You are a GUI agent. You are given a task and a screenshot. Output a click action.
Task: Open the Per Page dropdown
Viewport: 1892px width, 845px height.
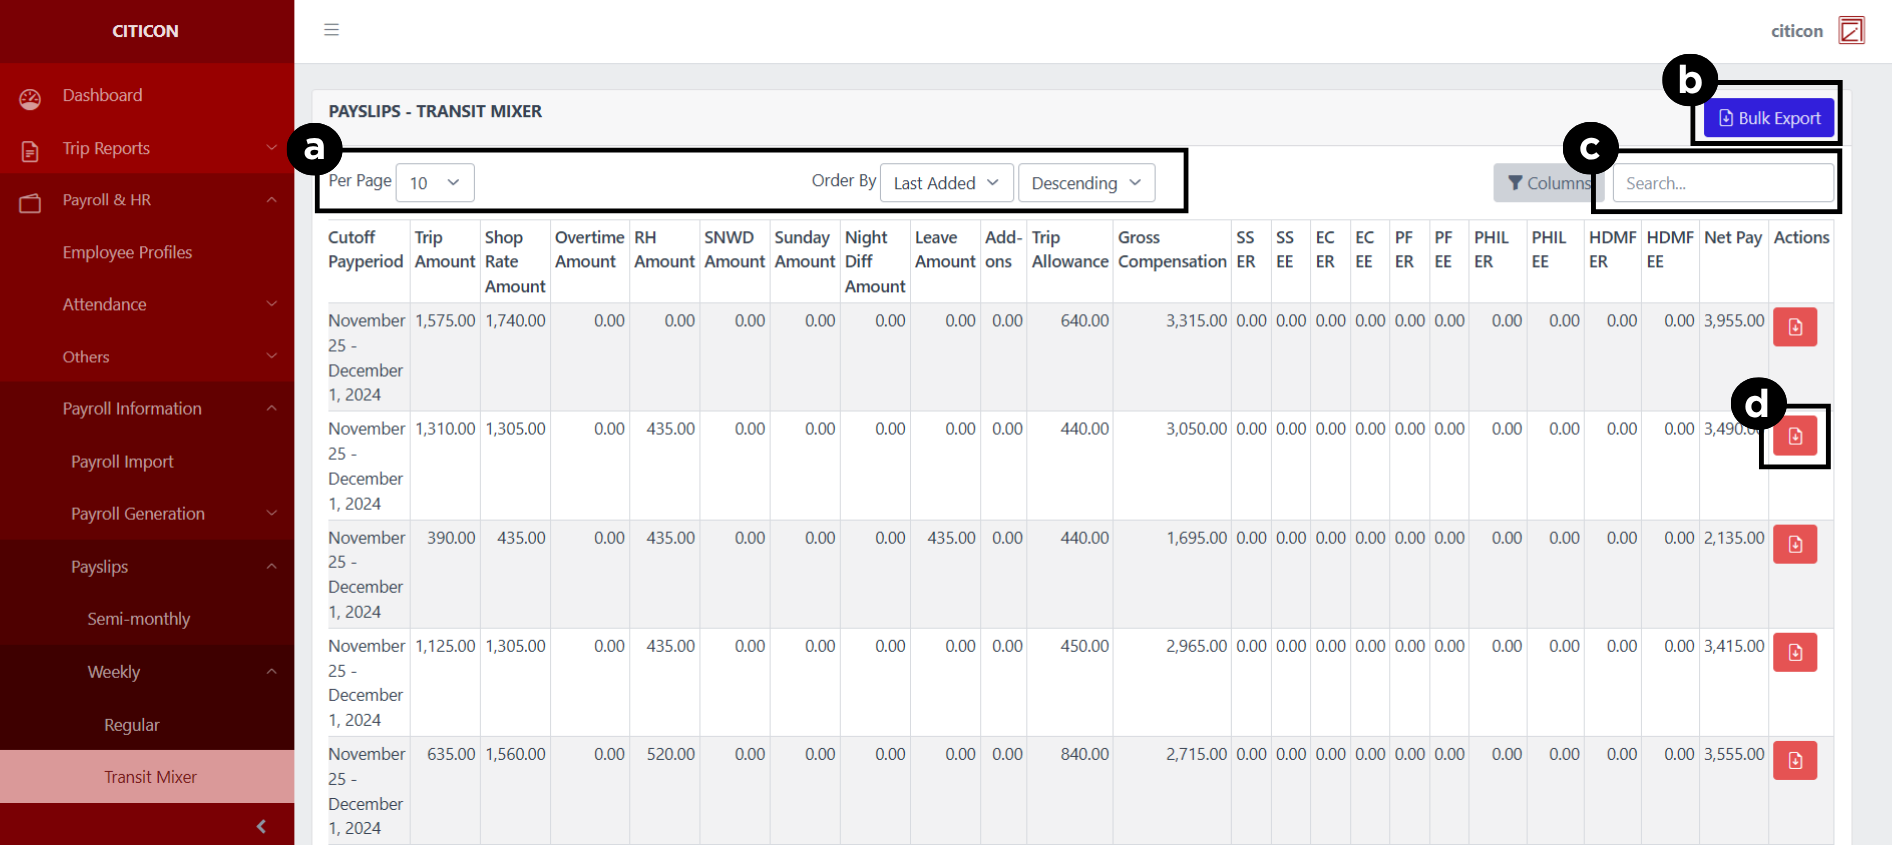435,183
